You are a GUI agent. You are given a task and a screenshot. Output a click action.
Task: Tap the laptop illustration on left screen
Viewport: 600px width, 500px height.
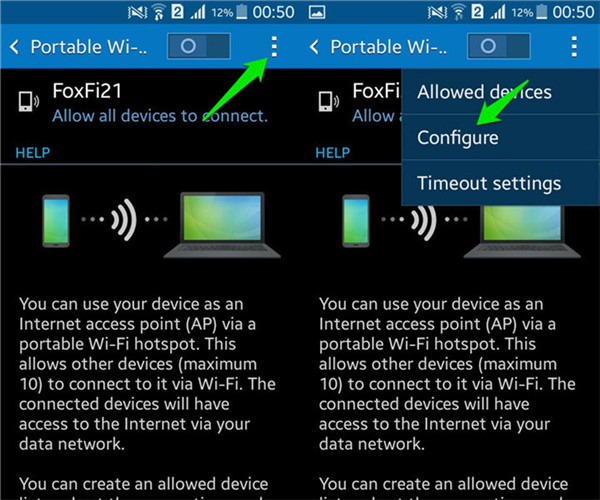point(222,225)
